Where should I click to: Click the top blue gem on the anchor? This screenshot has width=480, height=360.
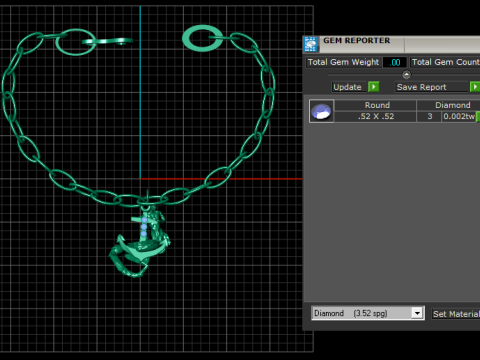[x=144, y=220]
